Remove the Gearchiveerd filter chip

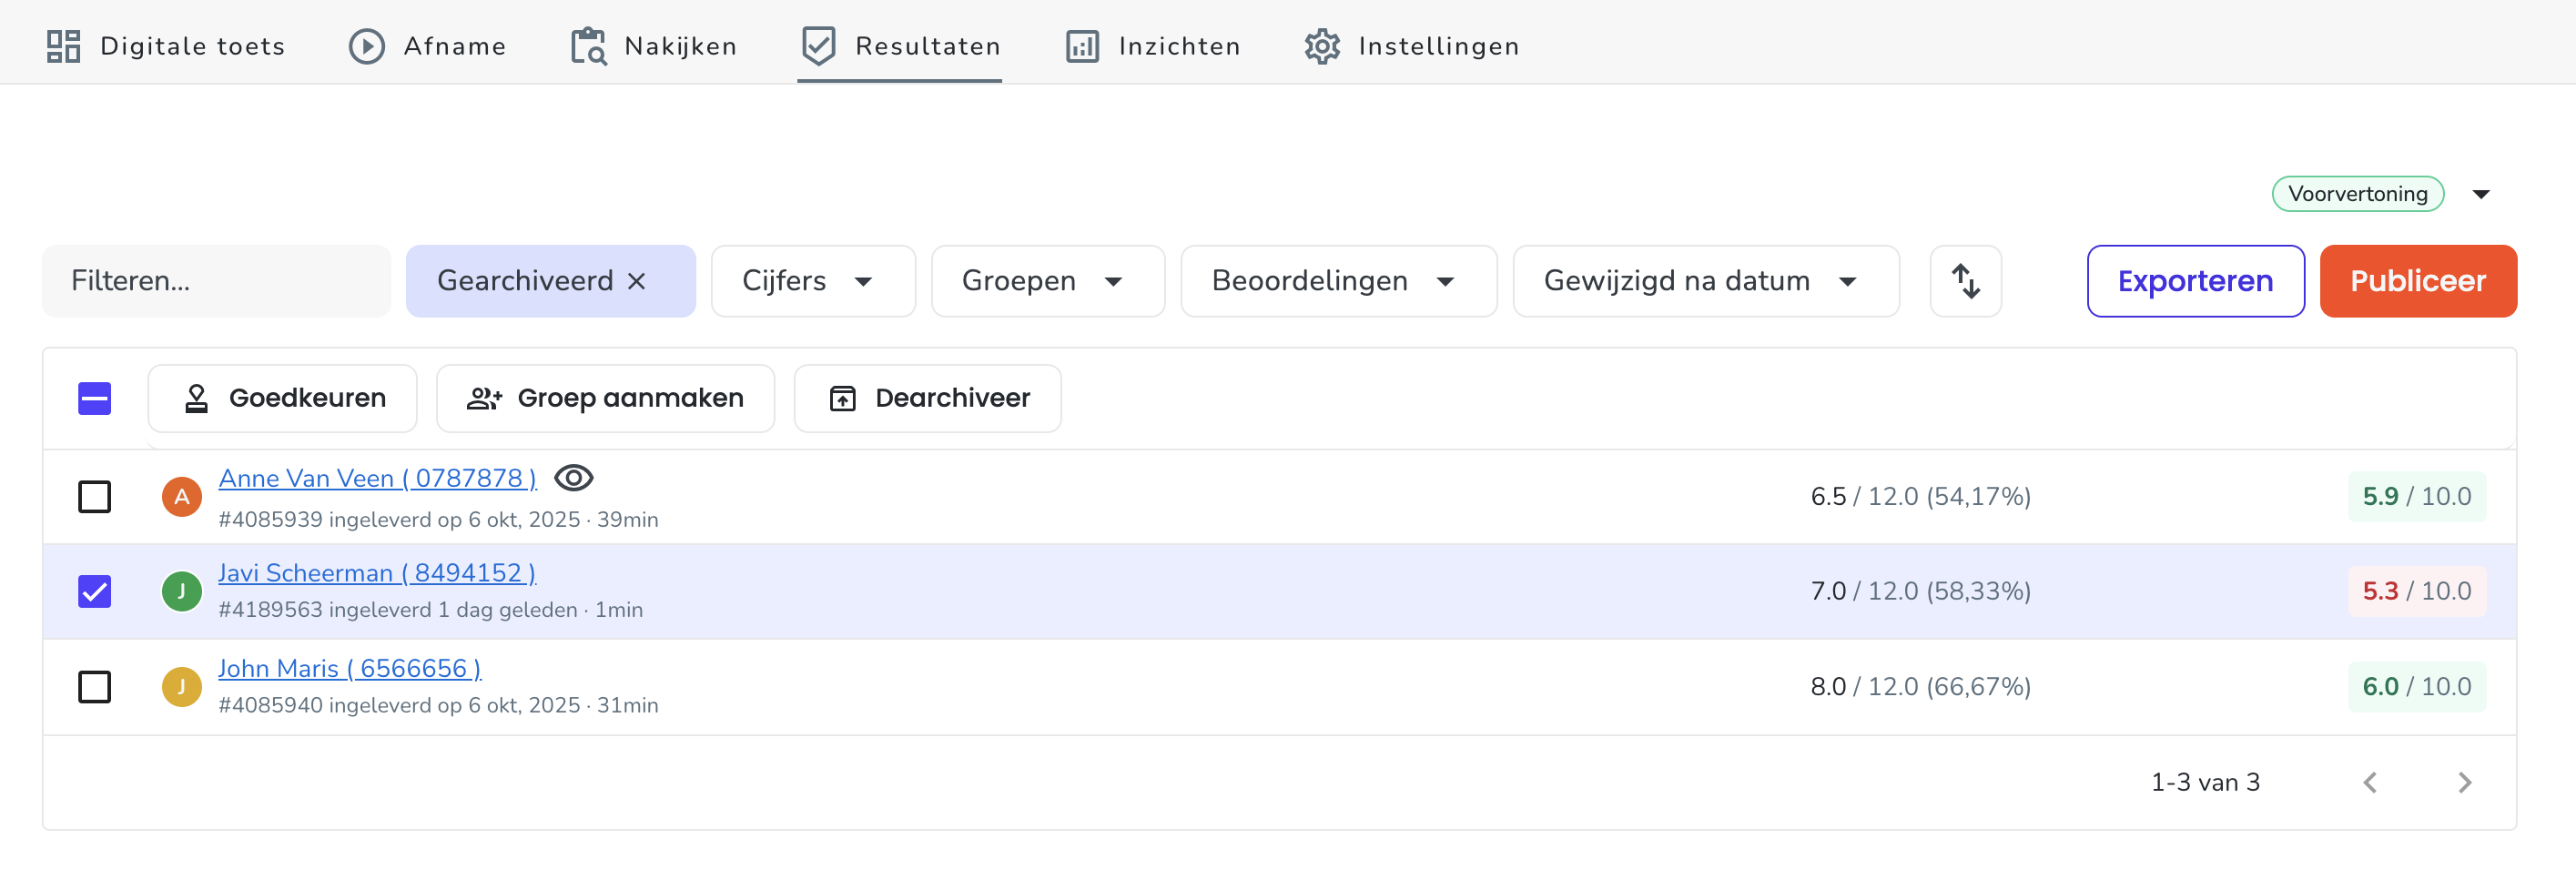pos(637,281)
